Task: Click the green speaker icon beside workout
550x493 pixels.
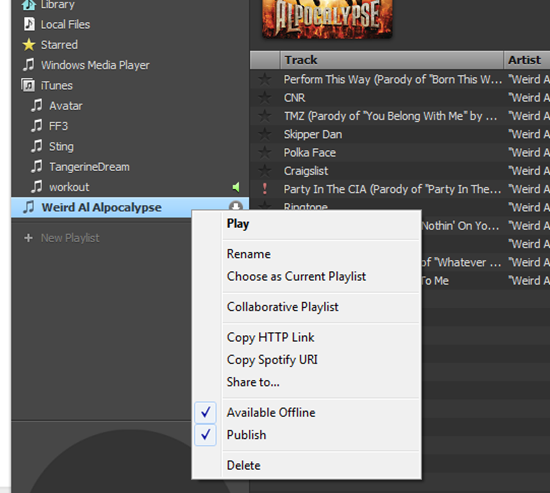Action: point(236,187)
